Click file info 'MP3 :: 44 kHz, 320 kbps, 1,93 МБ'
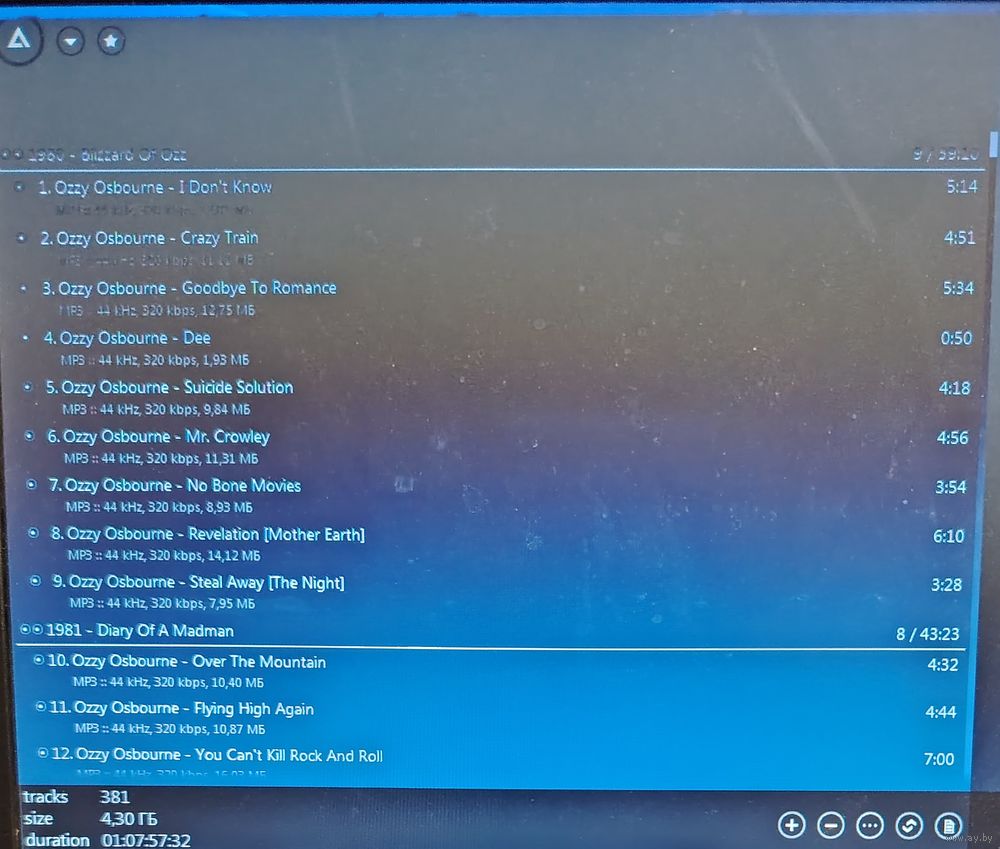The image size is (1000, 849). (x=155, y=360)
